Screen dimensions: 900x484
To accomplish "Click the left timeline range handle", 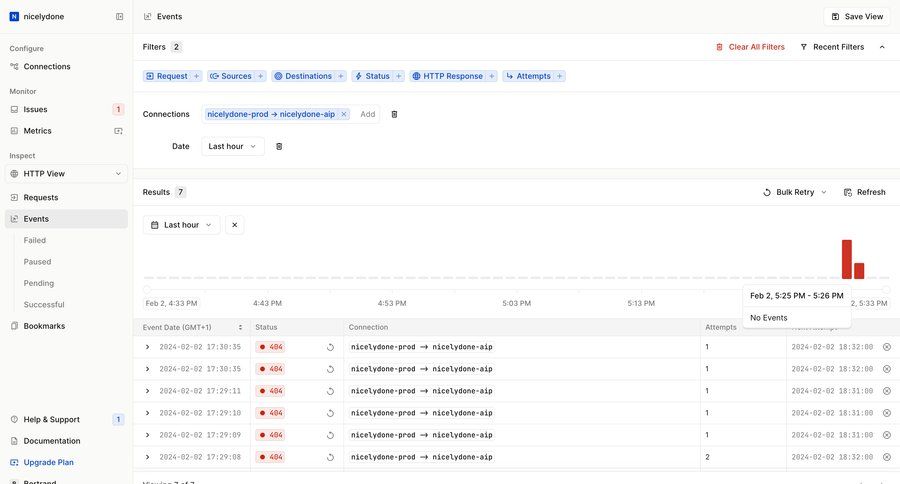I will 147,289.
